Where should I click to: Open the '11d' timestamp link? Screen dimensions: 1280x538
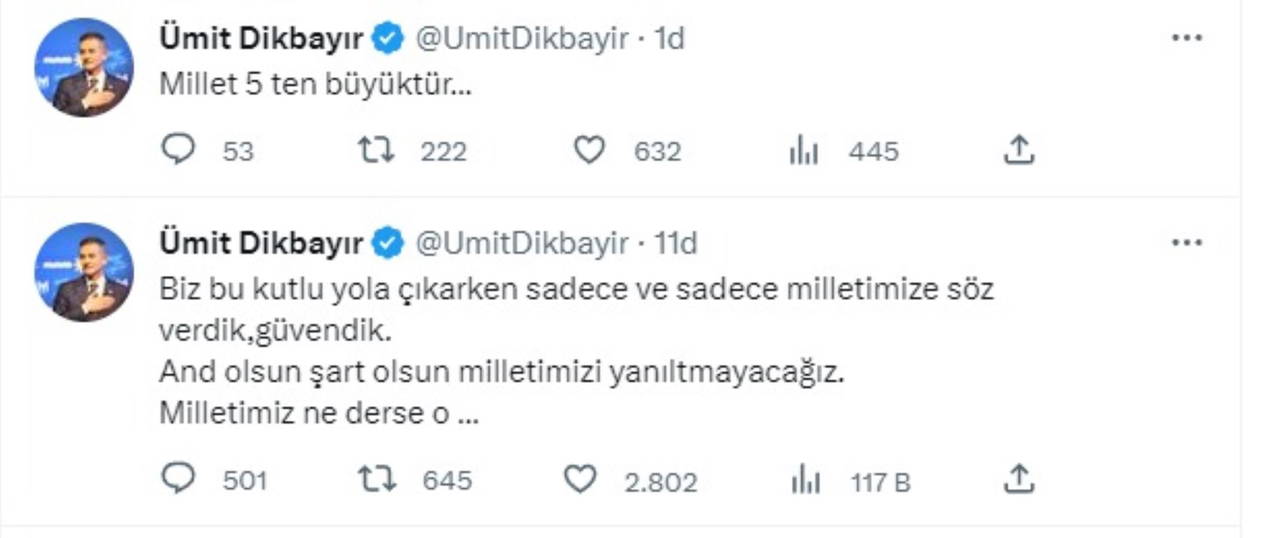[x=675, y=243]
